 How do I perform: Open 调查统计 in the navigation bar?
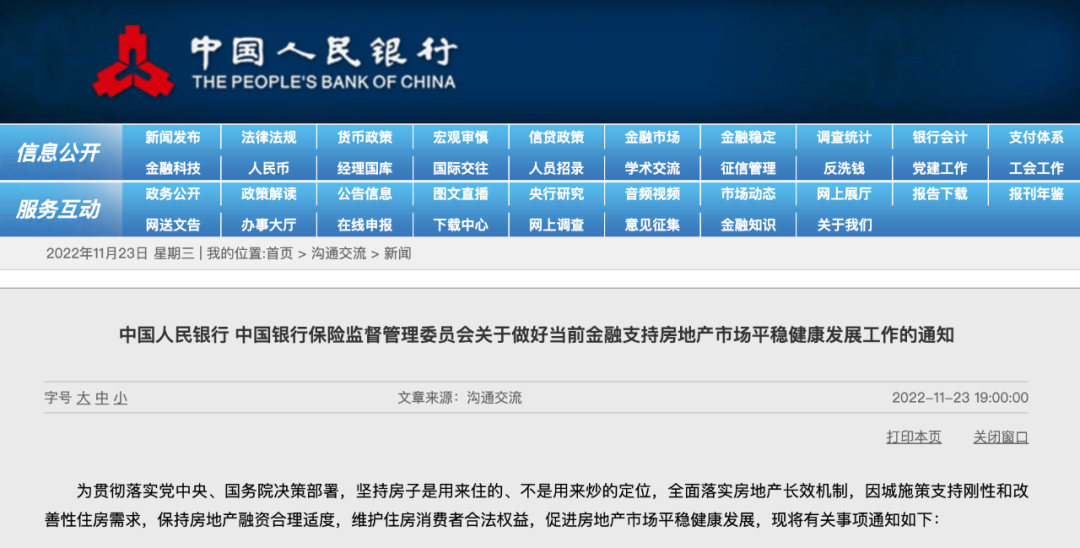[843, 138]
